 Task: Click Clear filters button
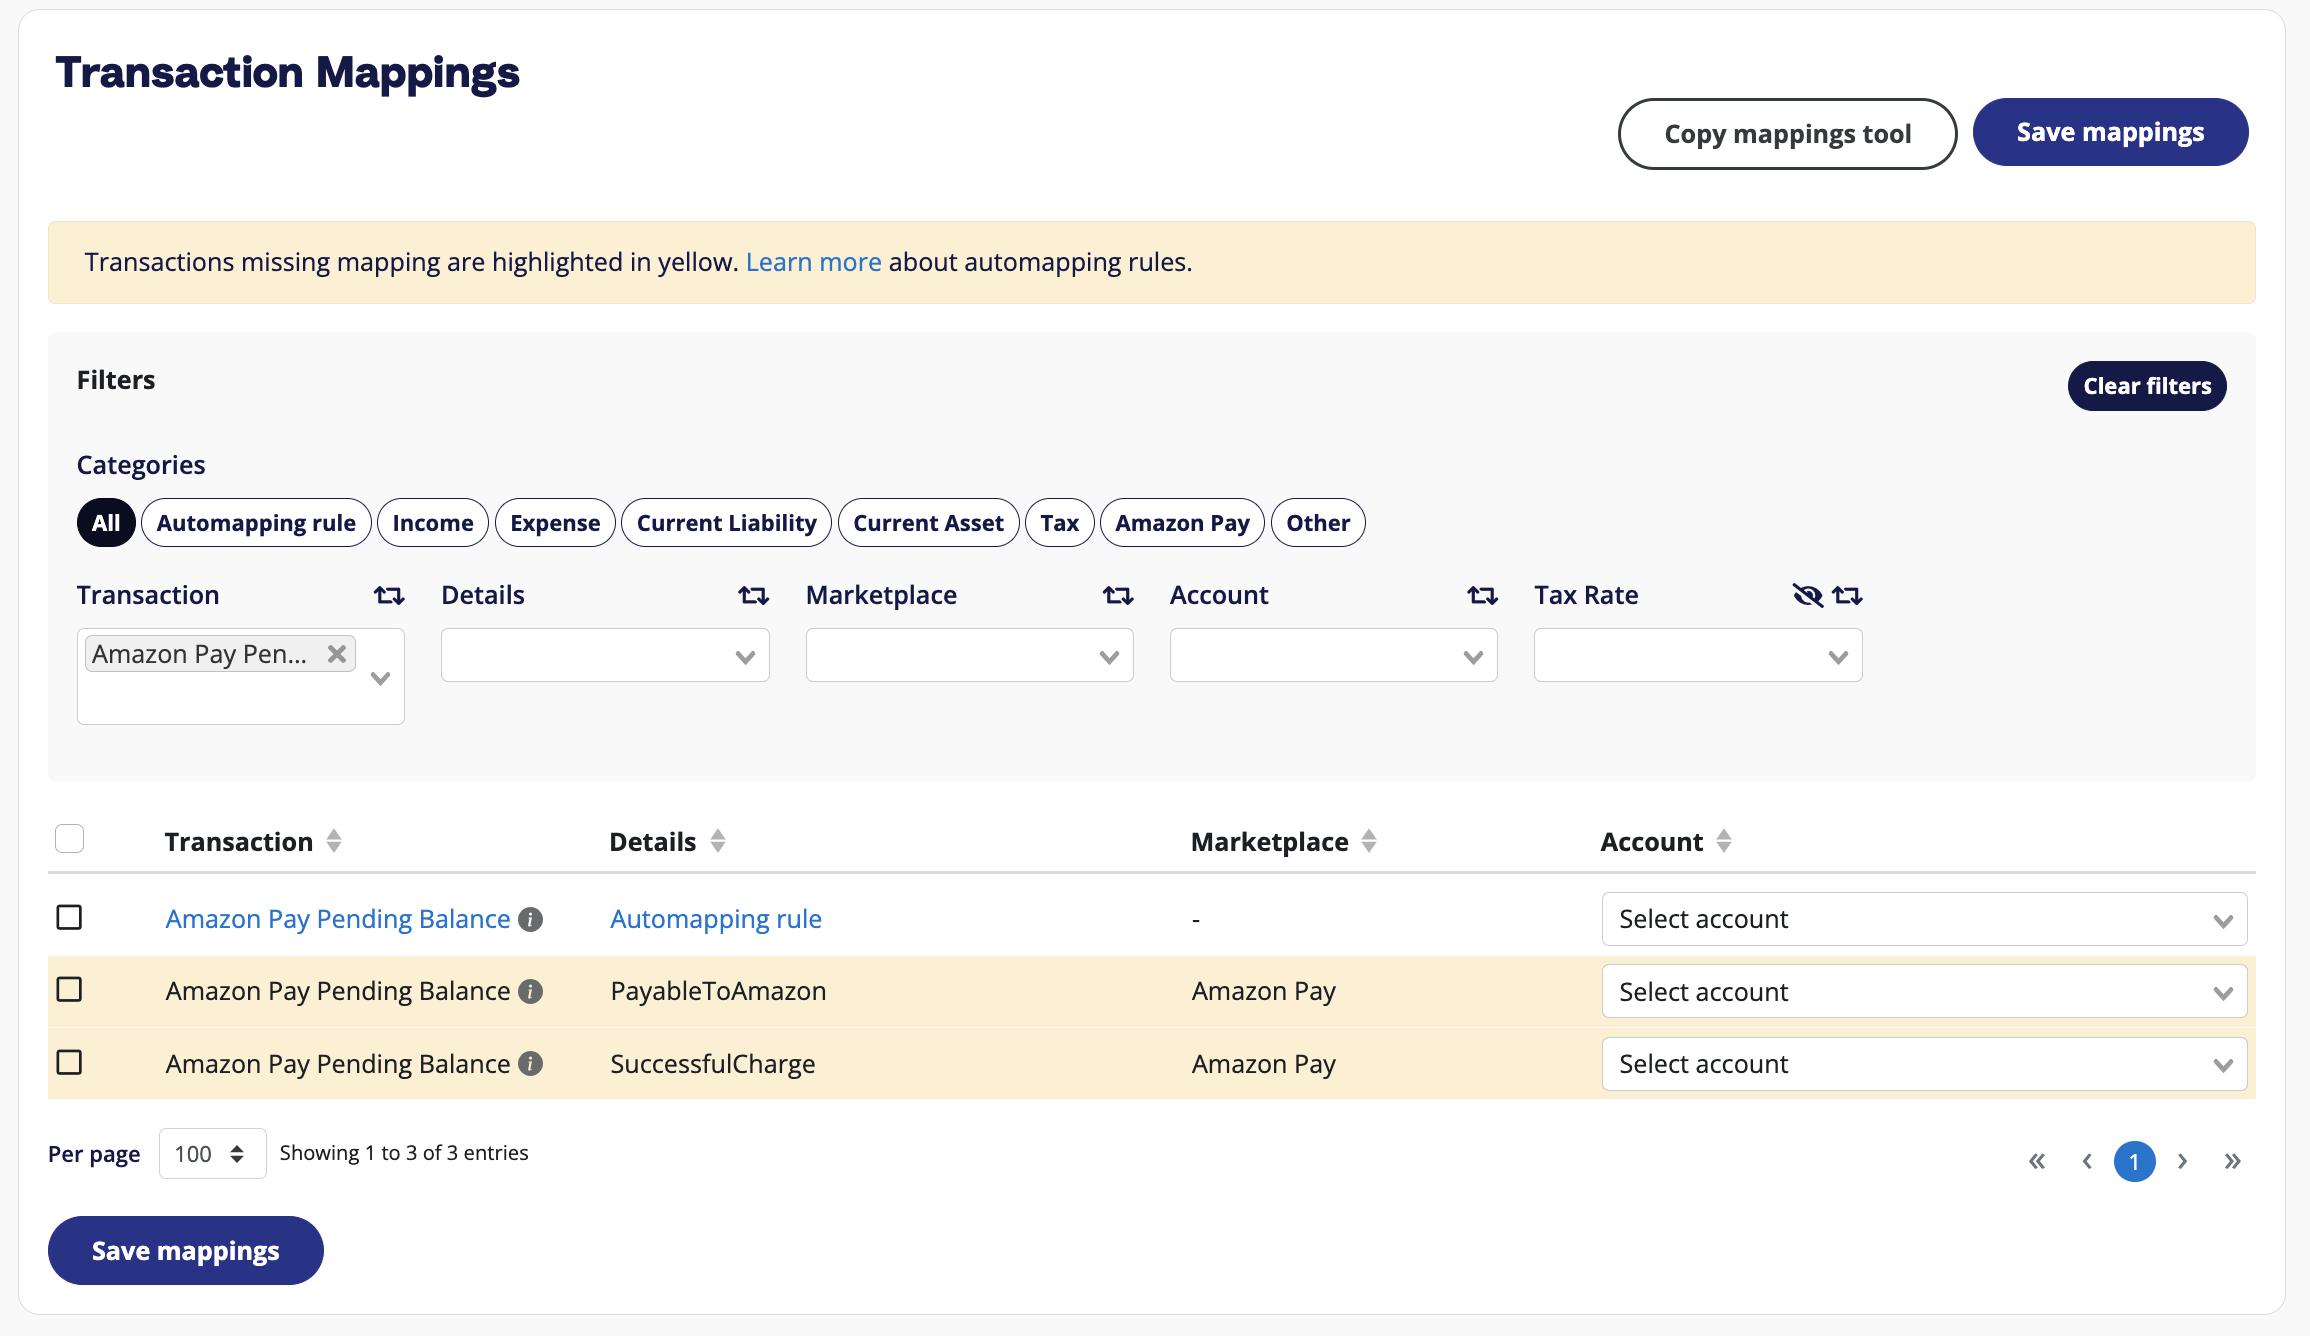(x=2148, y=385)
